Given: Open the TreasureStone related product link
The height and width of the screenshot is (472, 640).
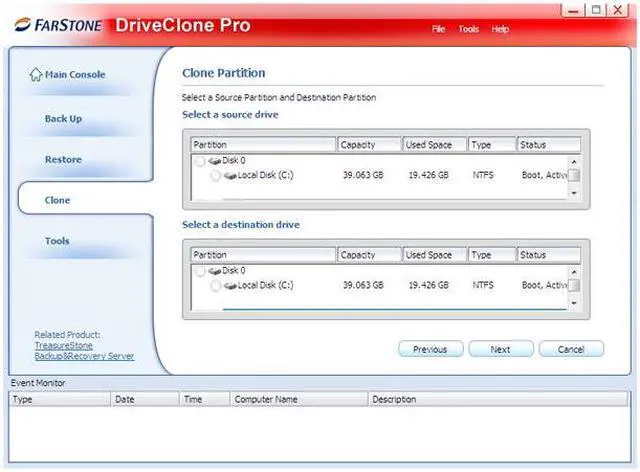Looking at the screenshot, I should click(x=63, y=346).
